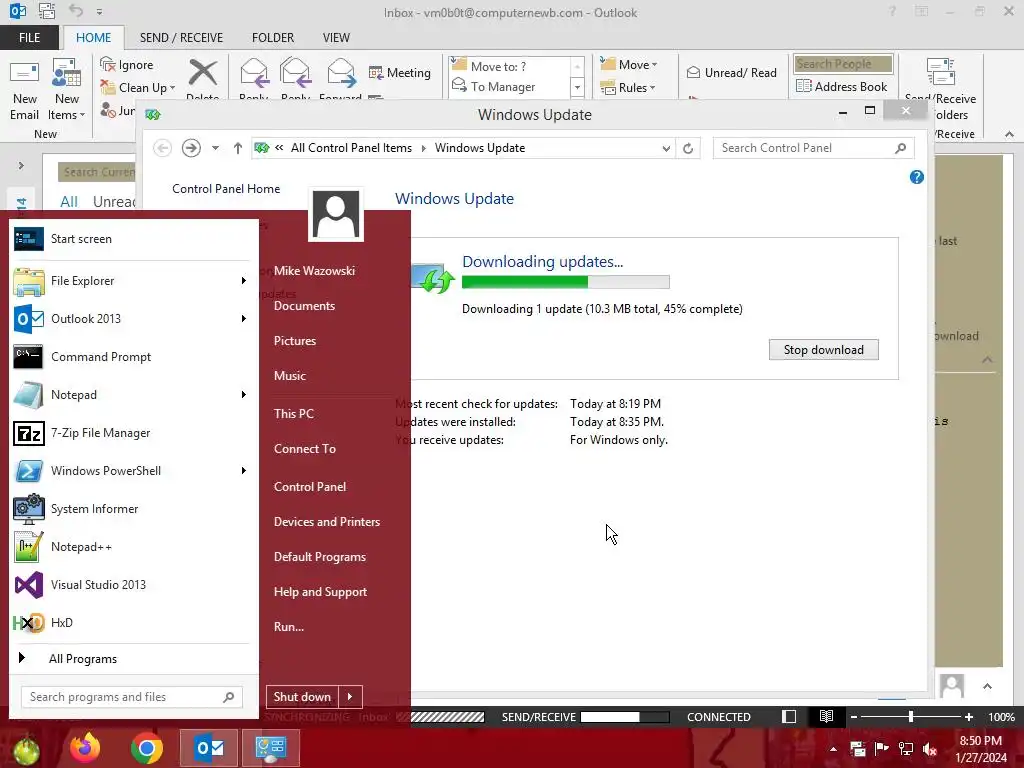Screen dimensions: 1024x768
Task: Switch to VIEW ribbon tab
Action: tap(336, 38)
